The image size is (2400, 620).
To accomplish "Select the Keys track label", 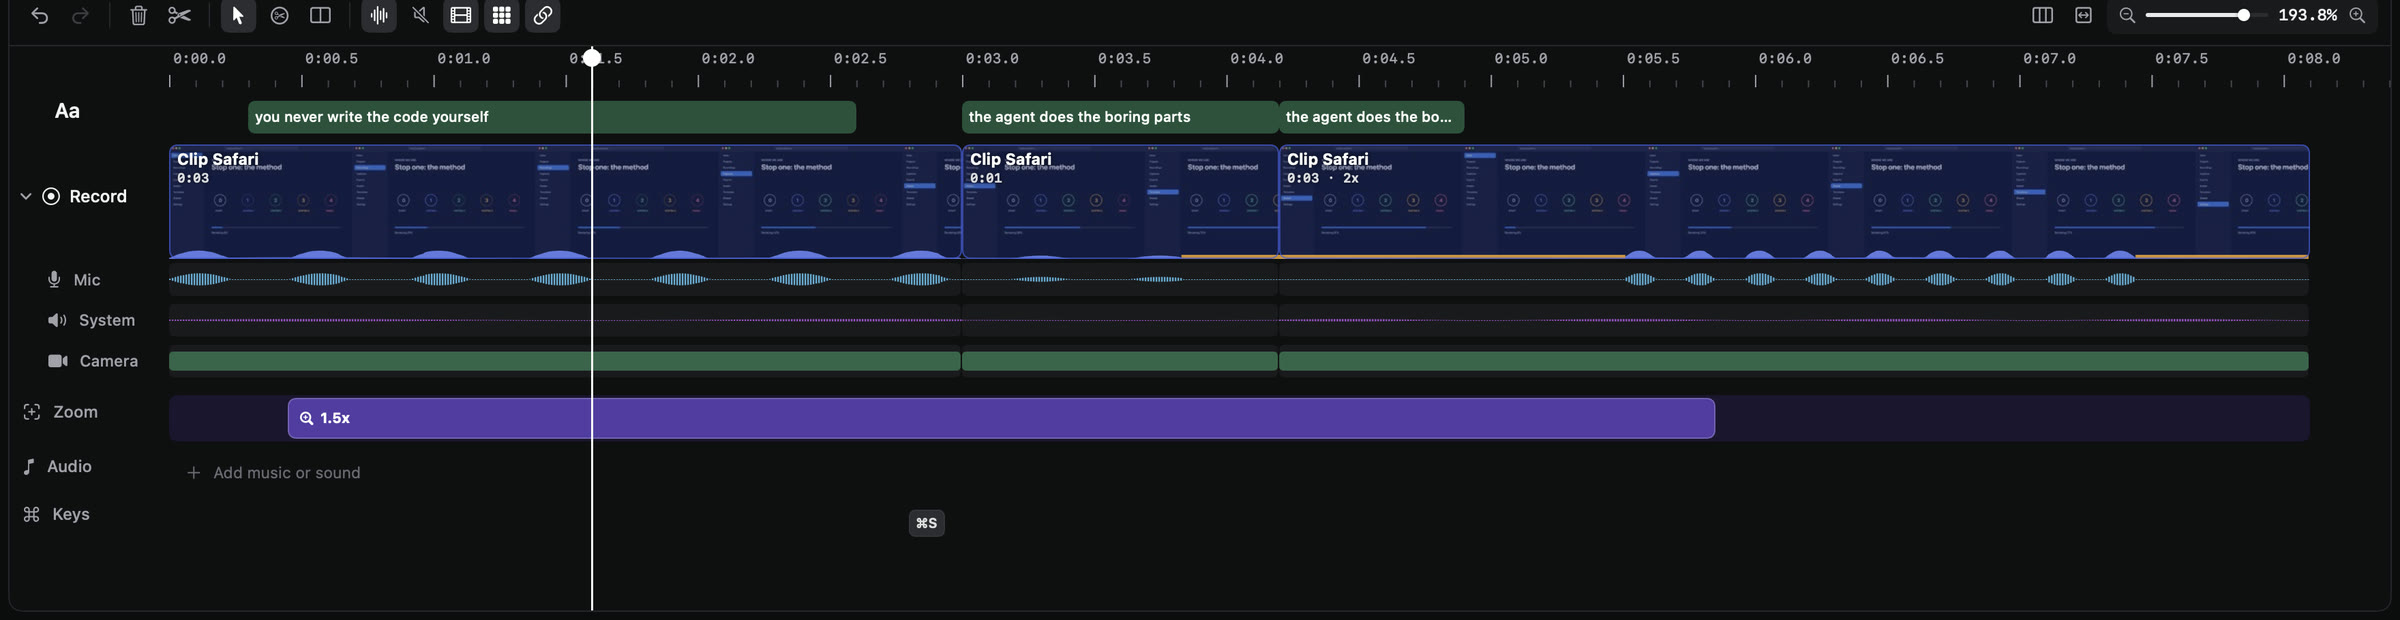I will tap(70, 514).
